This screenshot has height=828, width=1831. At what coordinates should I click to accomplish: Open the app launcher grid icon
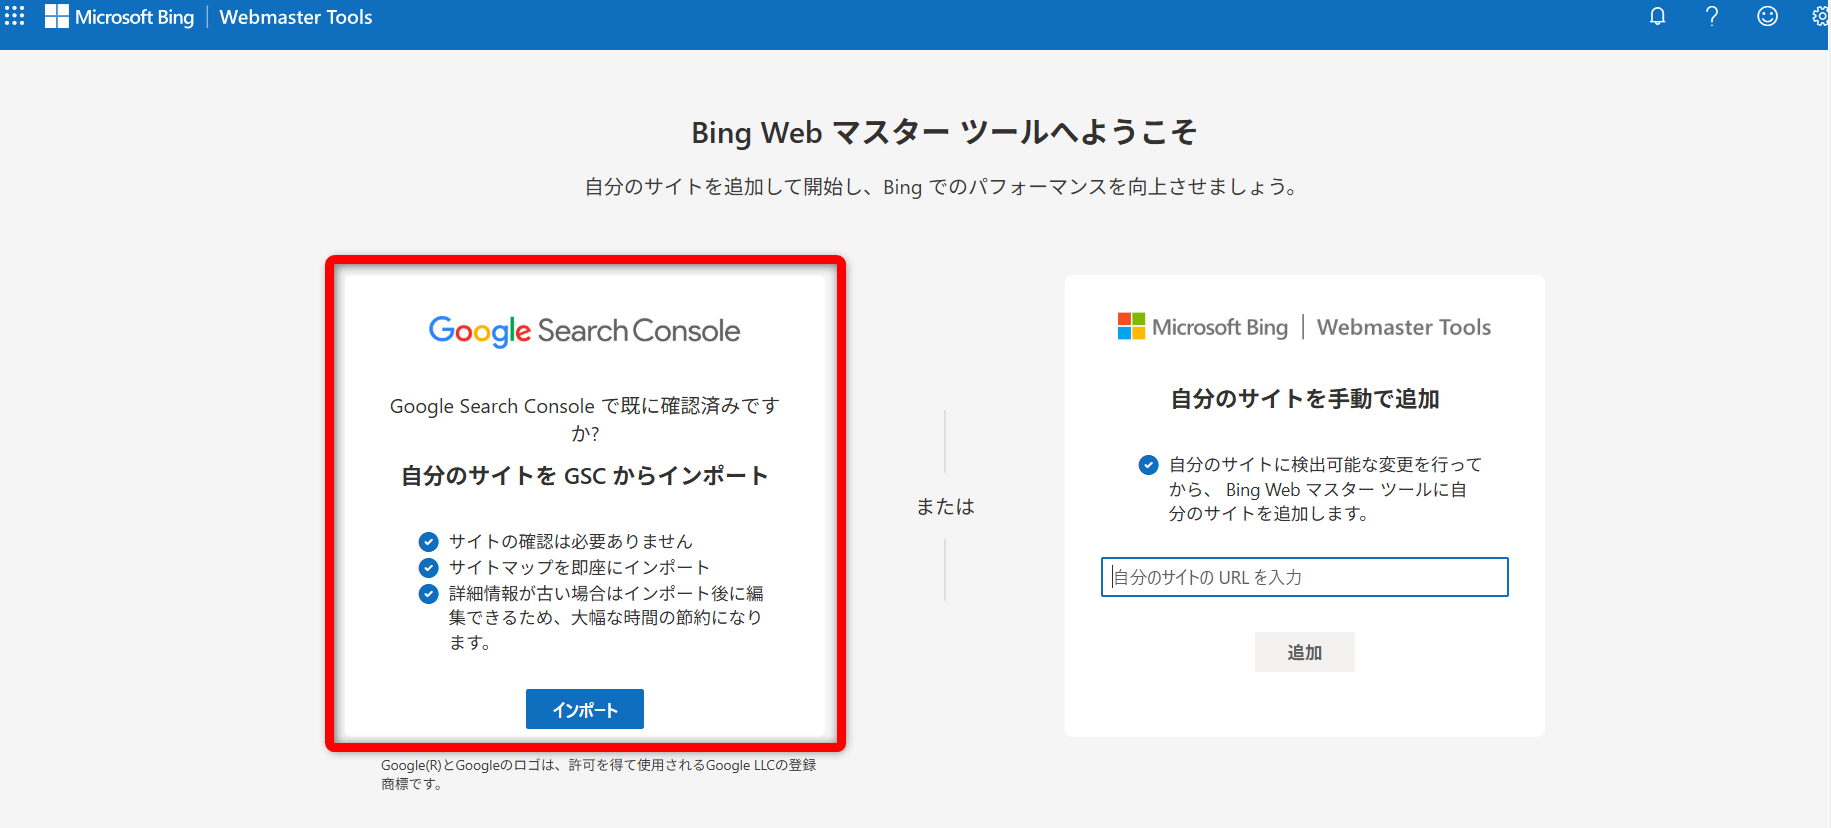(15, 16)
